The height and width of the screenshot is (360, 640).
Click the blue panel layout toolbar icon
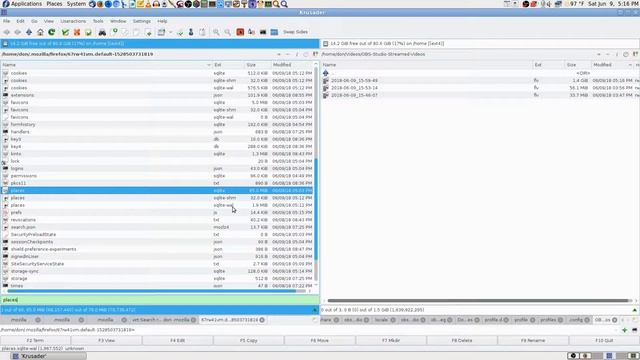(274, 32)
